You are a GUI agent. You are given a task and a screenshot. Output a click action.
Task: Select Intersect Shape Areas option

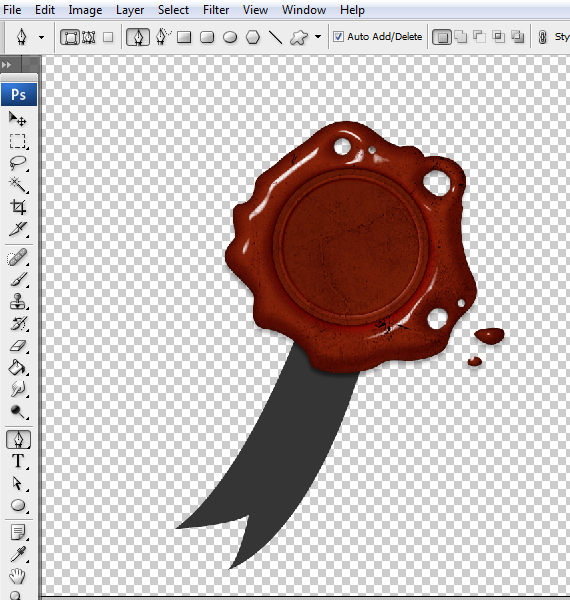pyautogui.click(x=498, y=37)
